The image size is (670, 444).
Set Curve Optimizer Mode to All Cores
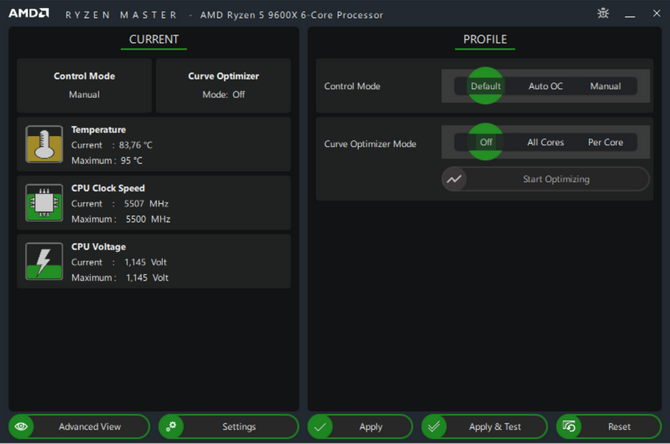click(545, 142)
